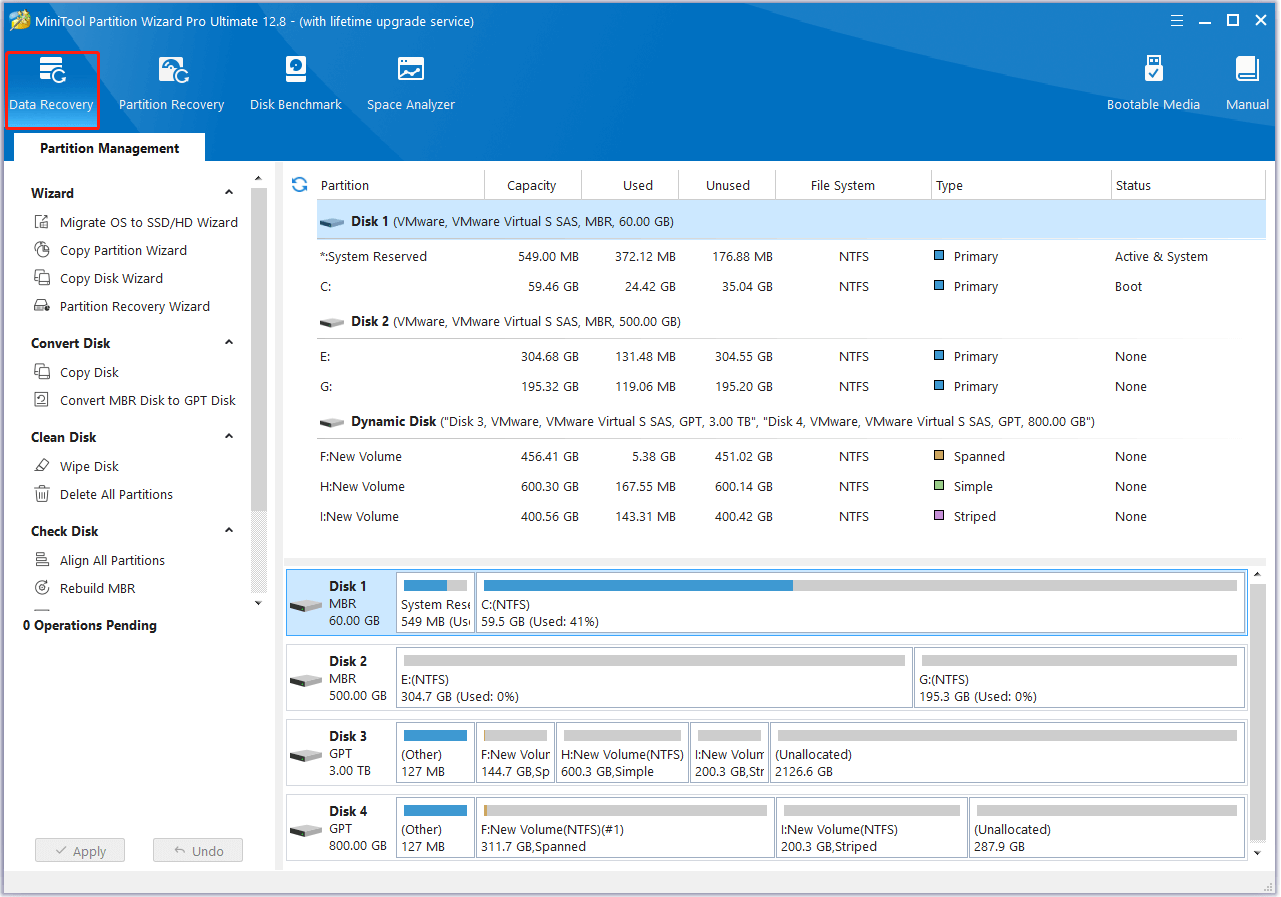Click H:New Volume block on Disk 3
Screen dimensions: 1281x897
point(622,753)
